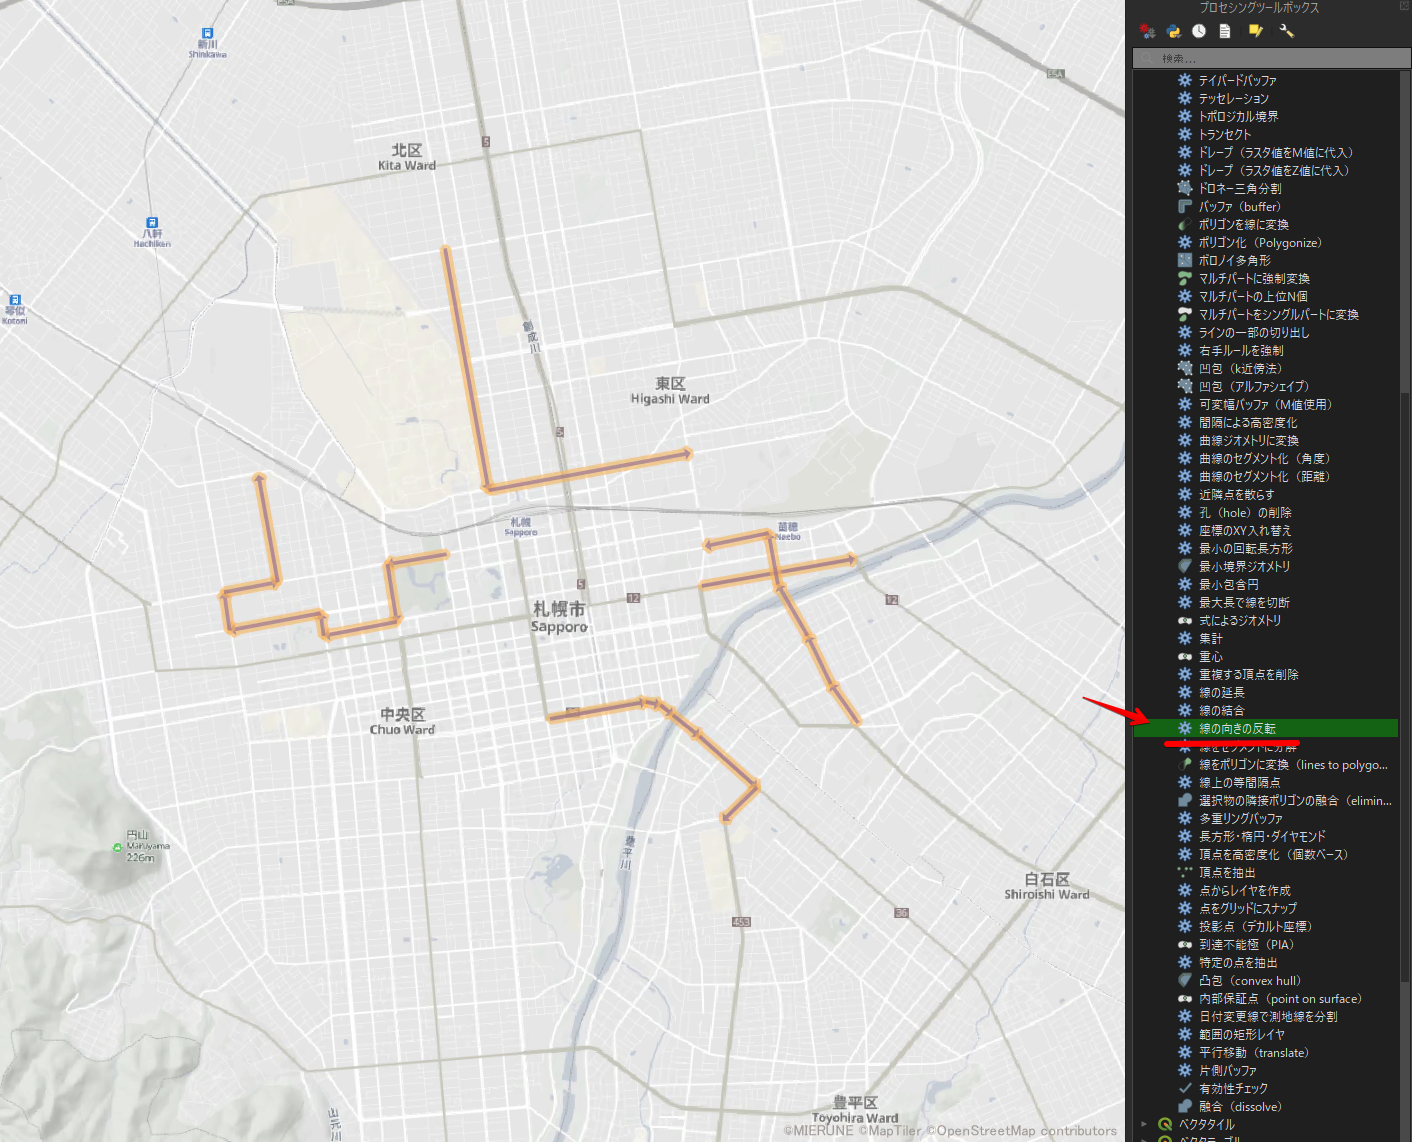Open the Models menu icon in toolbox toolbar
Image resolution: width=1412 pixels, height=1142 pixels.
1148,31
